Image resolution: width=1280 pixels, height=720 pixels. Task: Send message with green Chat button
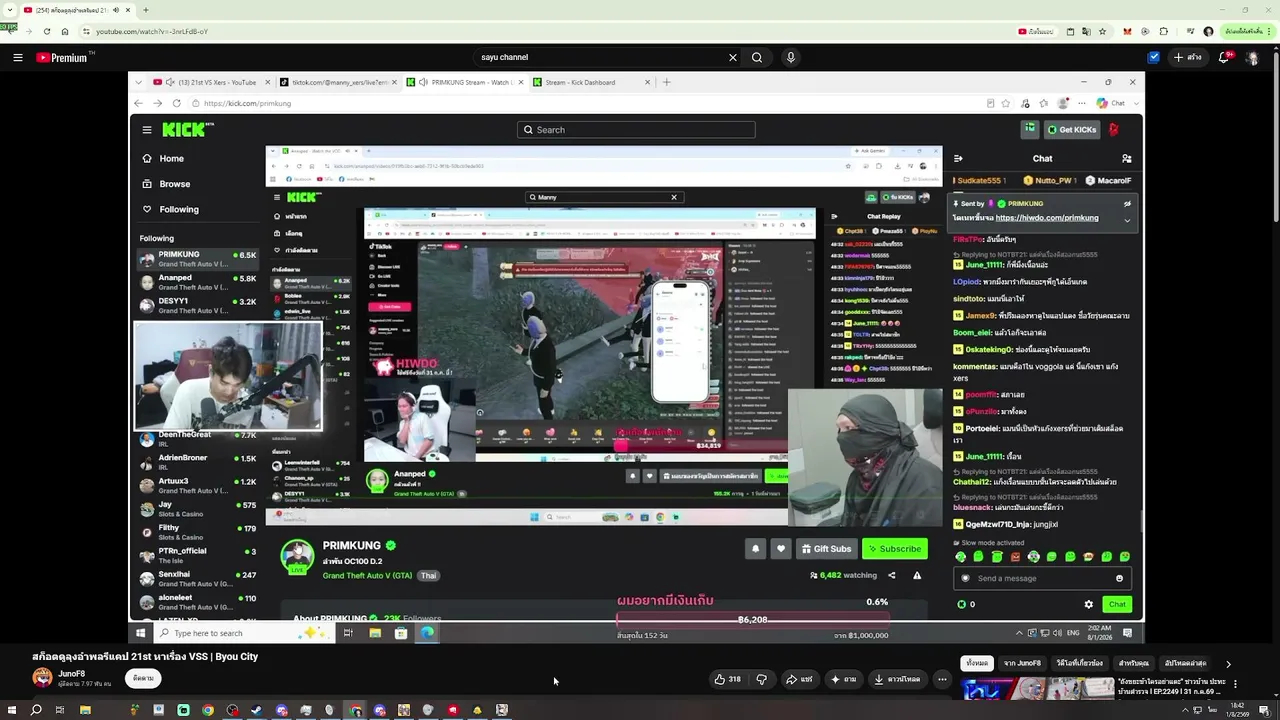pyautogui.click(x=1117, y=604)
